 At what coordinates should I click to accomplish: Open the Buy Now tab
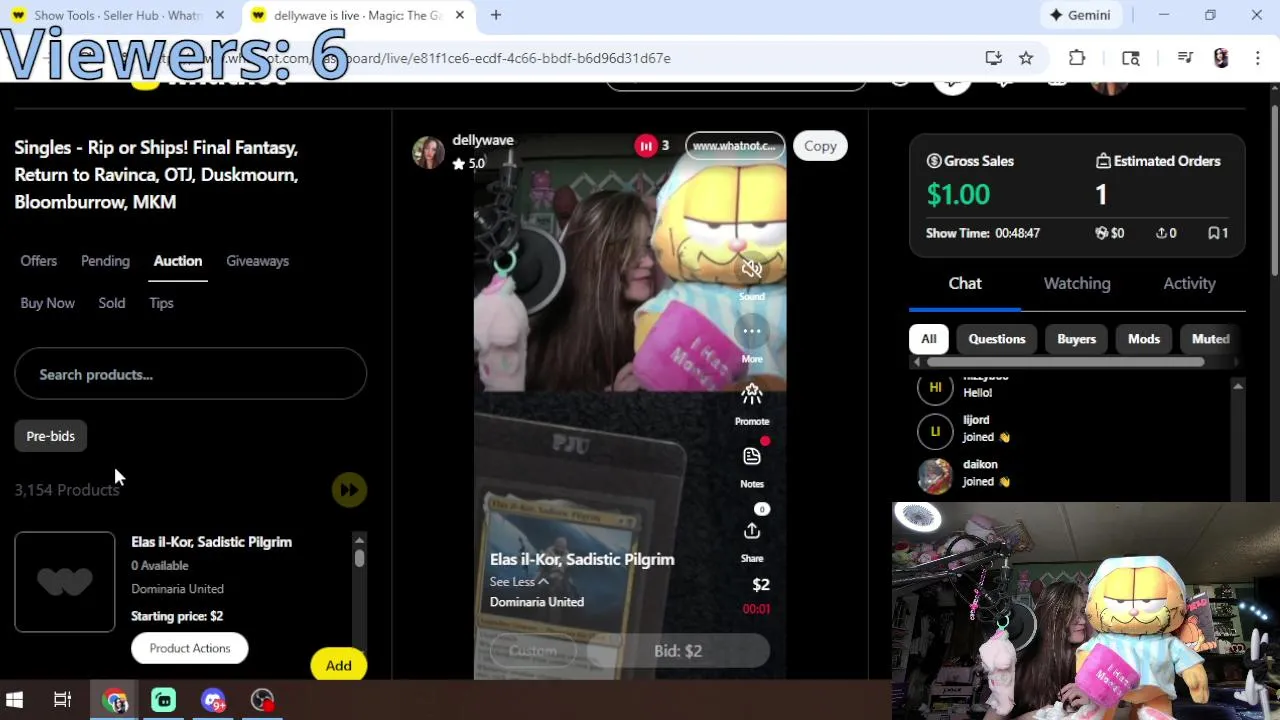(x=47, y=303)
